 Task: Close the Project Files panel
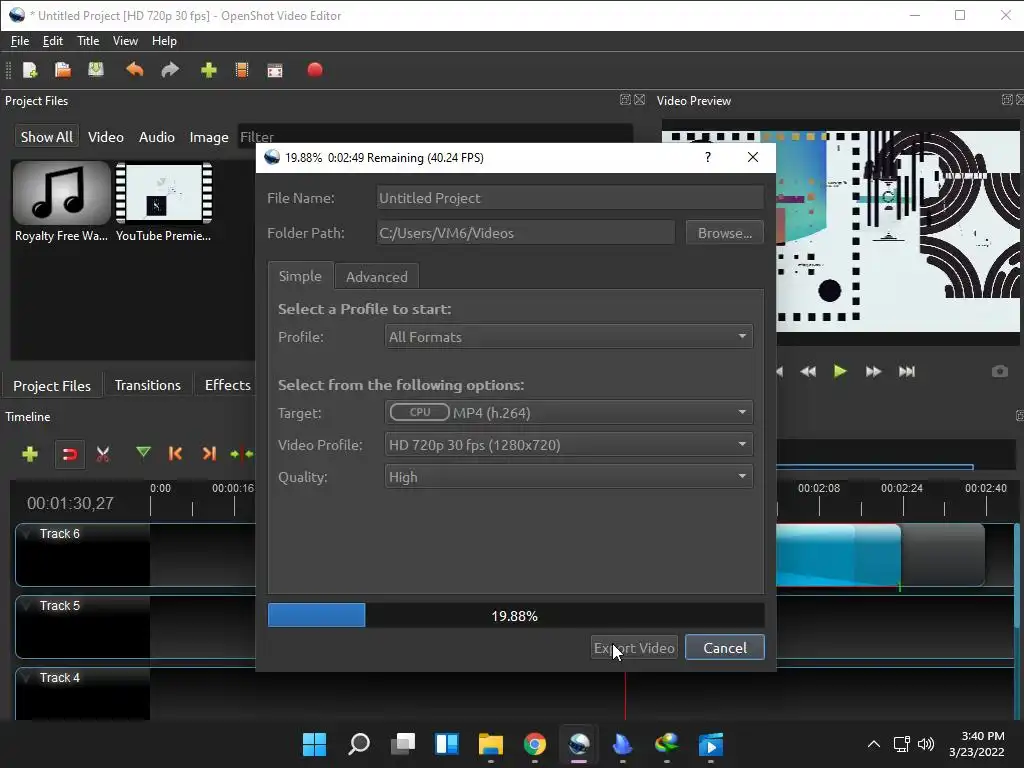[640, 100]
